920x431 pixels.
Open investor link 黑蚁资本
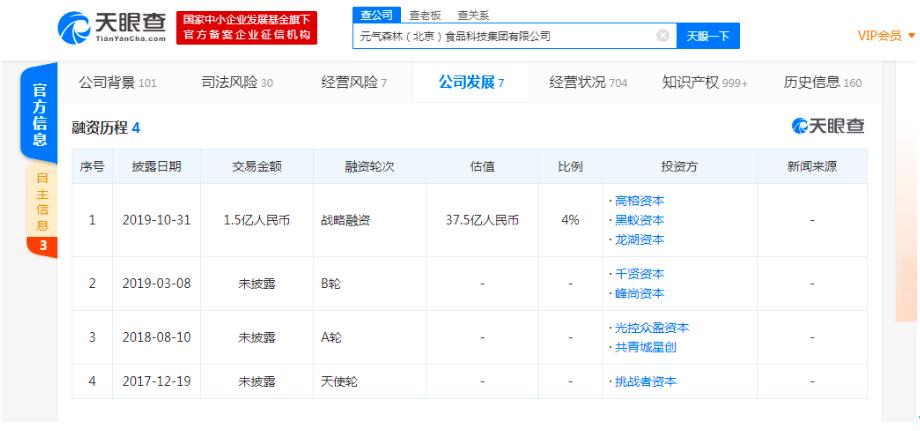point(639,220)
